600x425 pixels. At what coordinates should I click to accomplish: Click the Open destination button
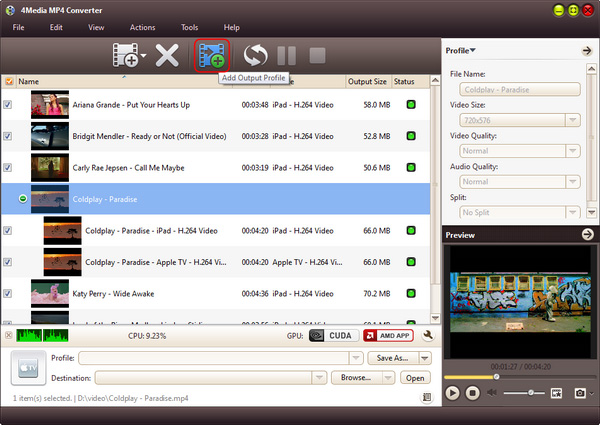coord(415,378)
